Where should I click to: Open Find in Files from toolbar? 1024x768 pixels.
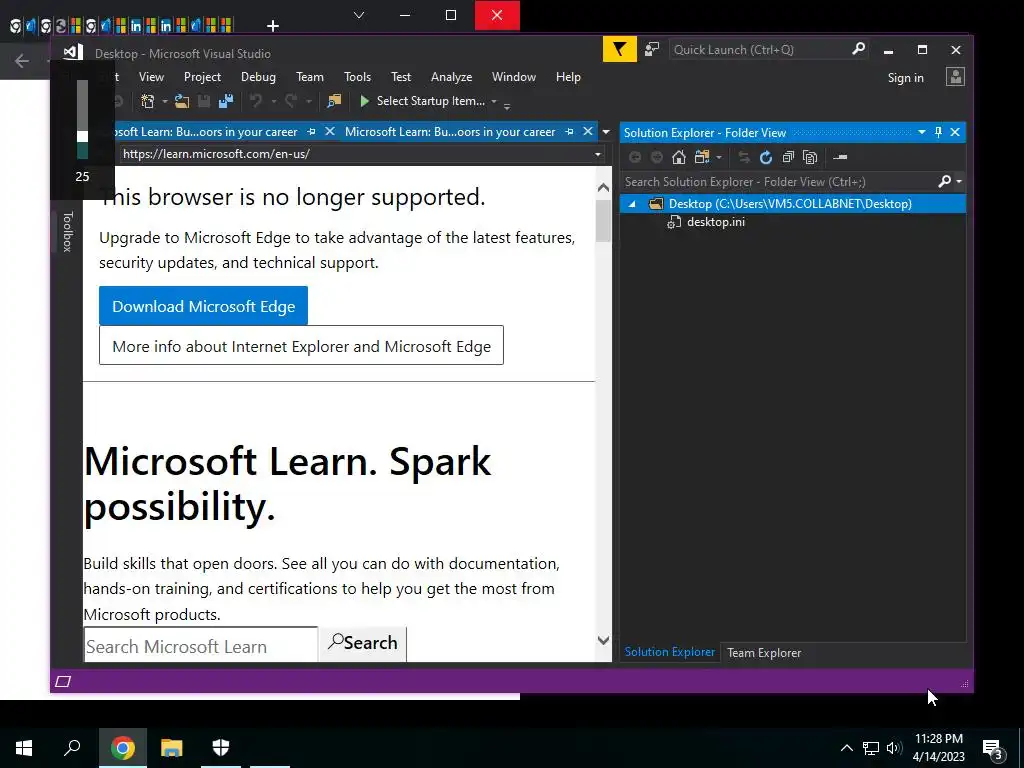point(334,101)
